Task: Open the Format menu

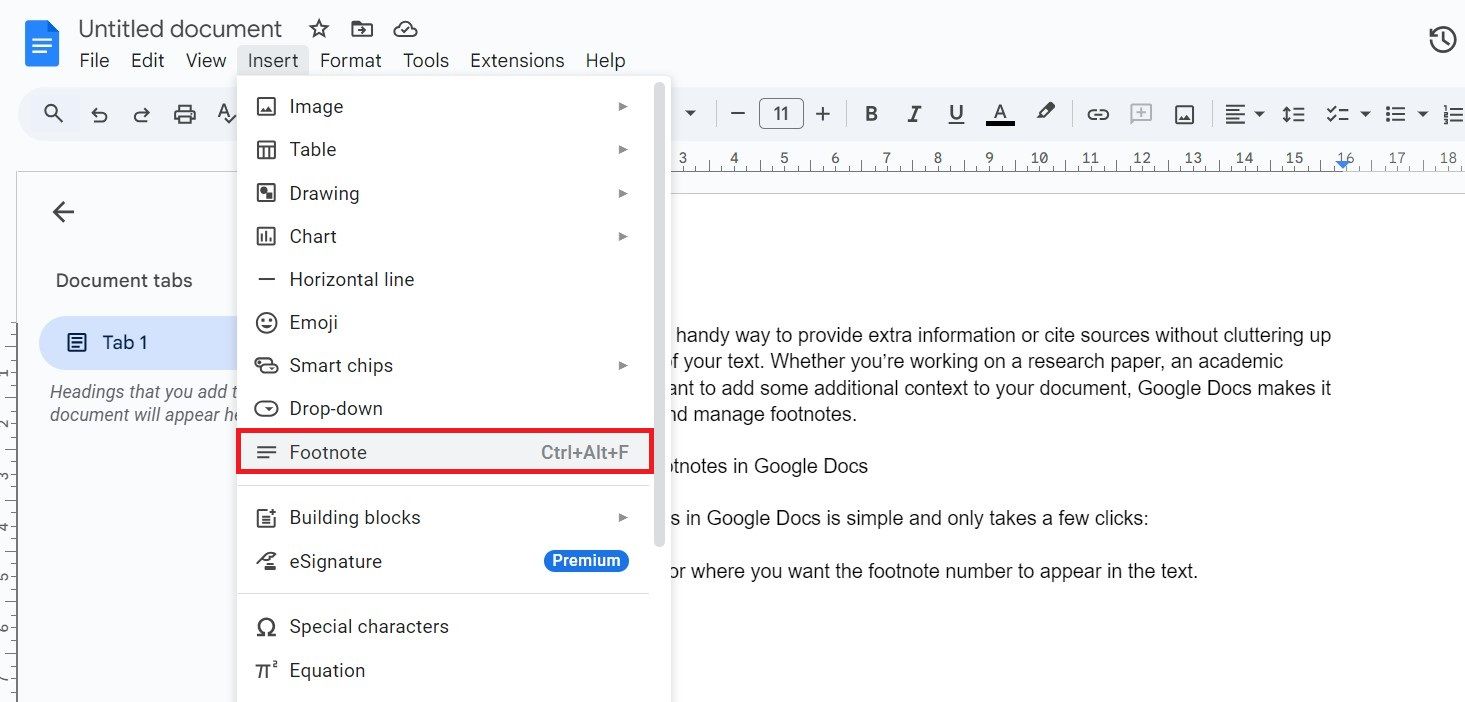Action: coord(350,60)
